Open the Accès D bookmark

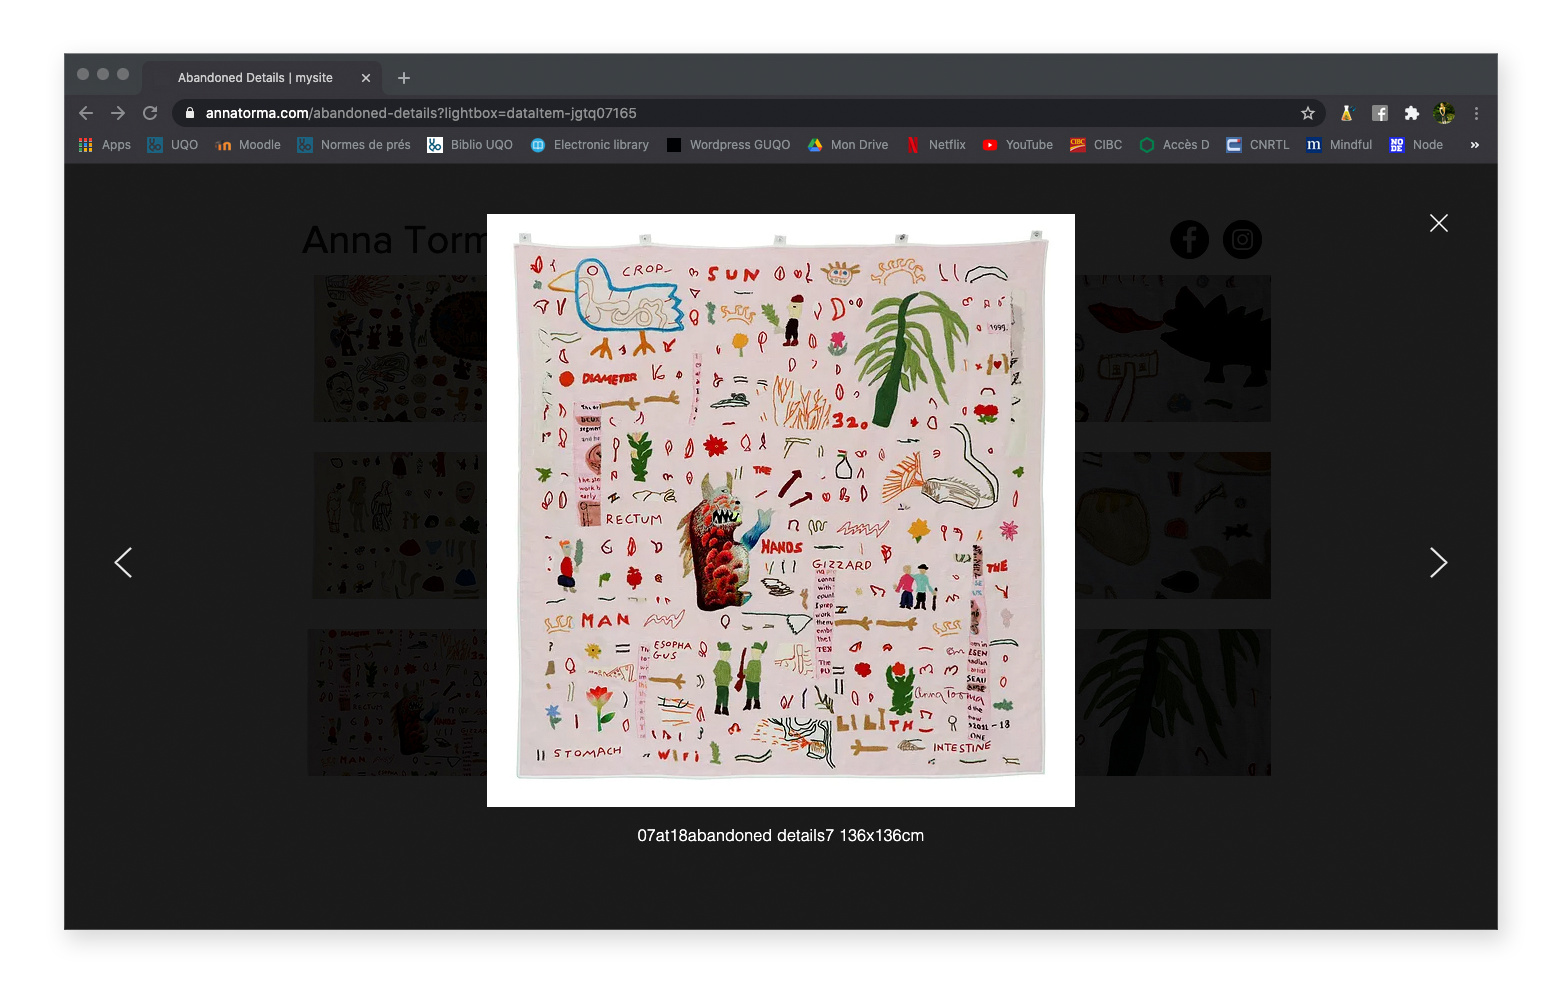pos(1174,145)
